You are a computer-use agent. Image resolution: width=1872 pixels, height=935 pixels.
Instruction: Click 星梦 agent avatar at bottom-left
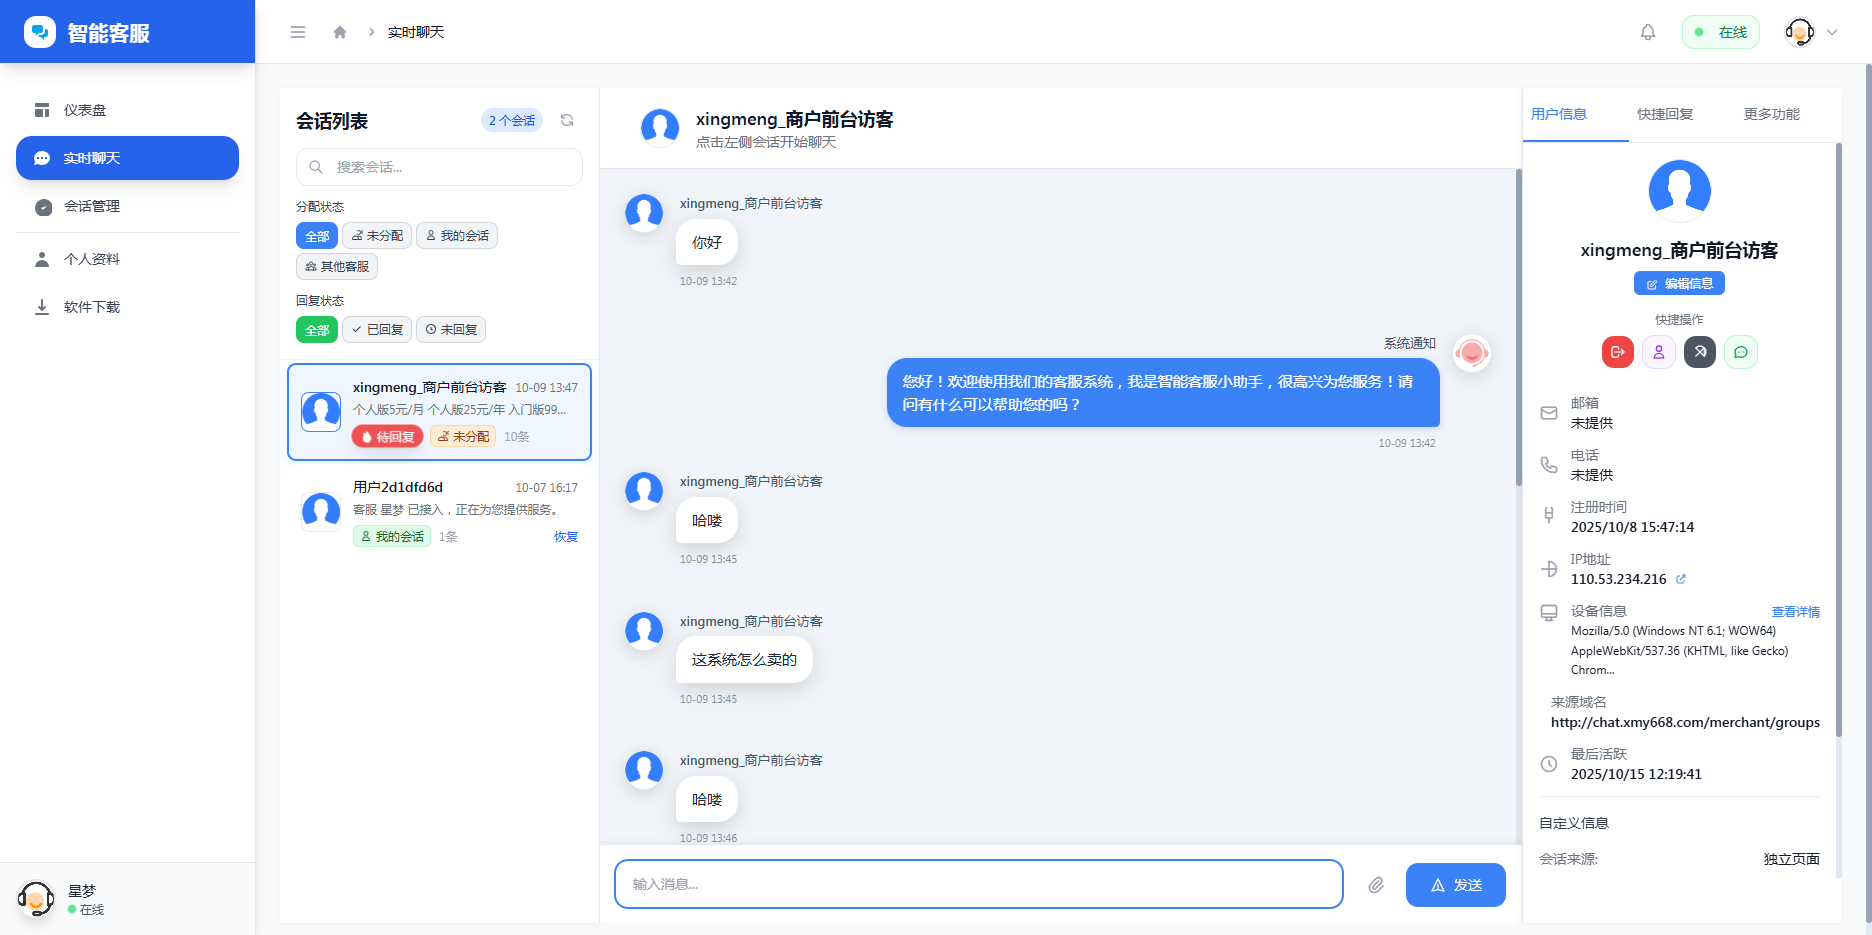point(36,899)
